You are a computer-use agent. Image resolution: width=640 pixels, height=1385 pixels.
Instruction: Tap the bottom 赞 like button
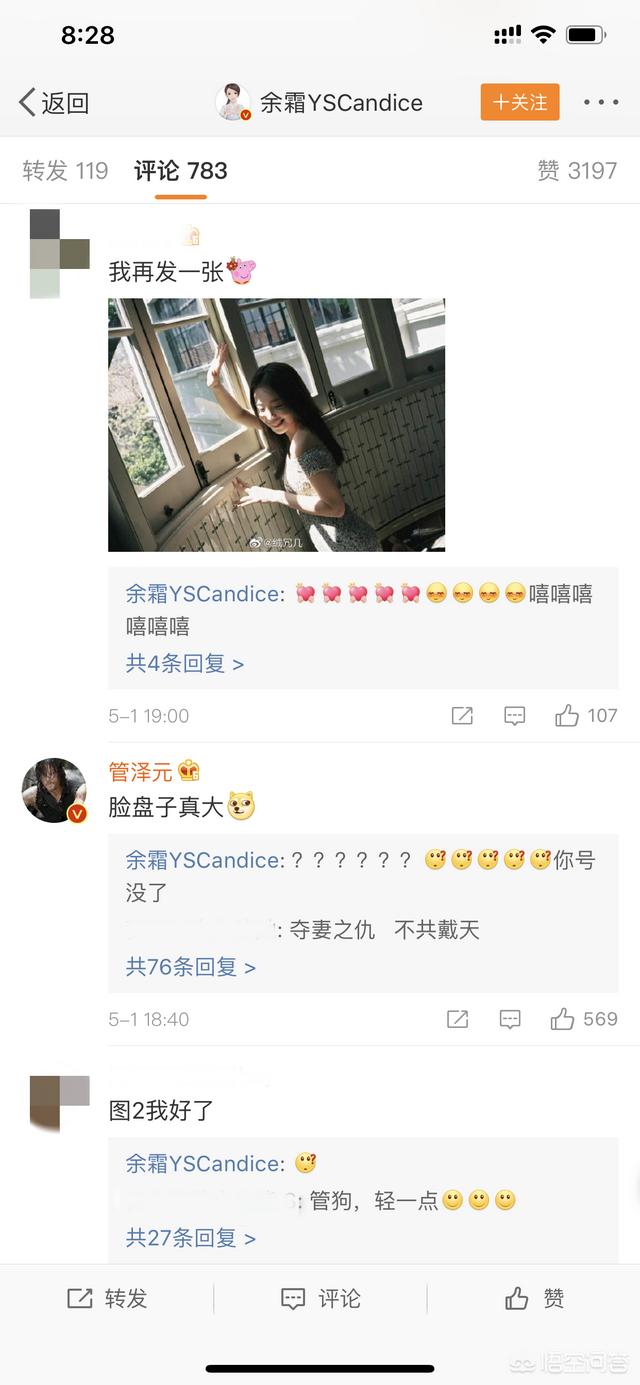[x=534, y=1298]
